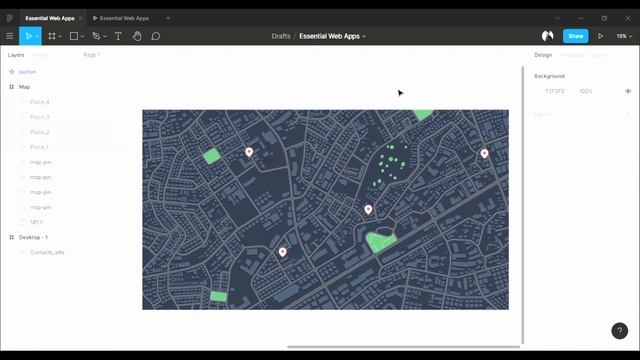Switch to the Design tab
The width and height of the screenshot is (640, 360).
click(543, 55)
